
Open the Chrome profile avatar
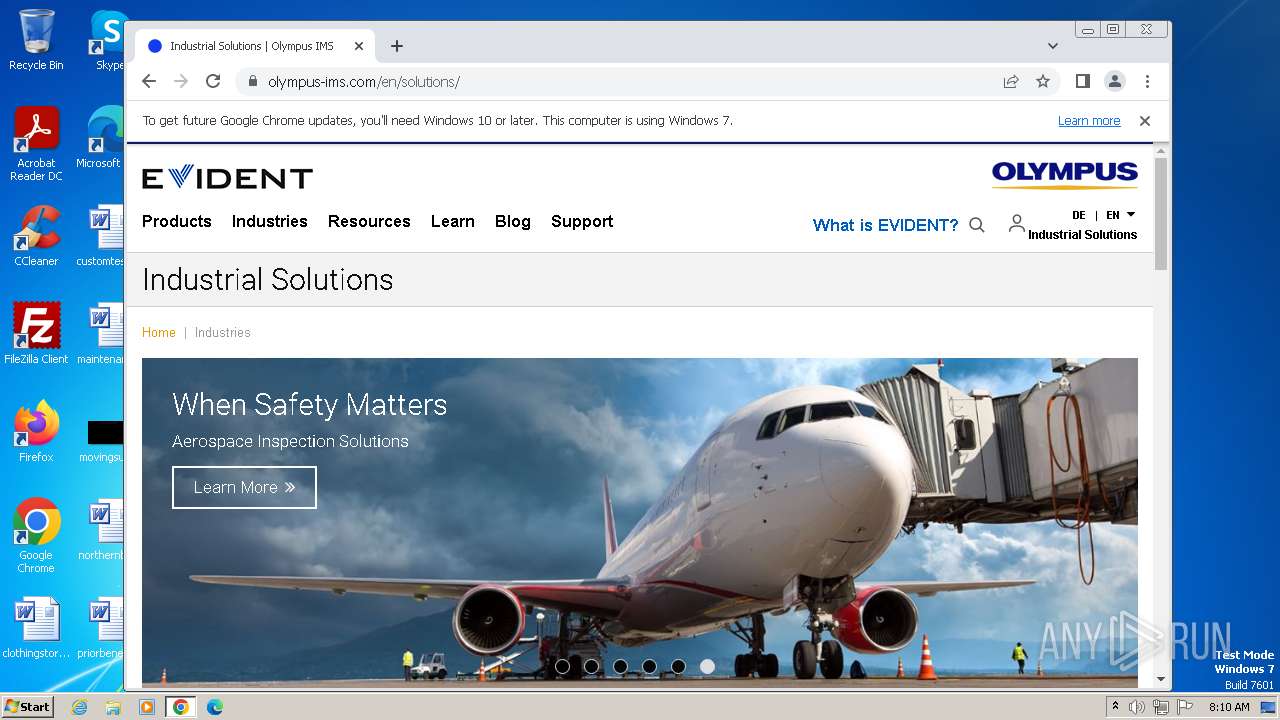(1115, 81)
